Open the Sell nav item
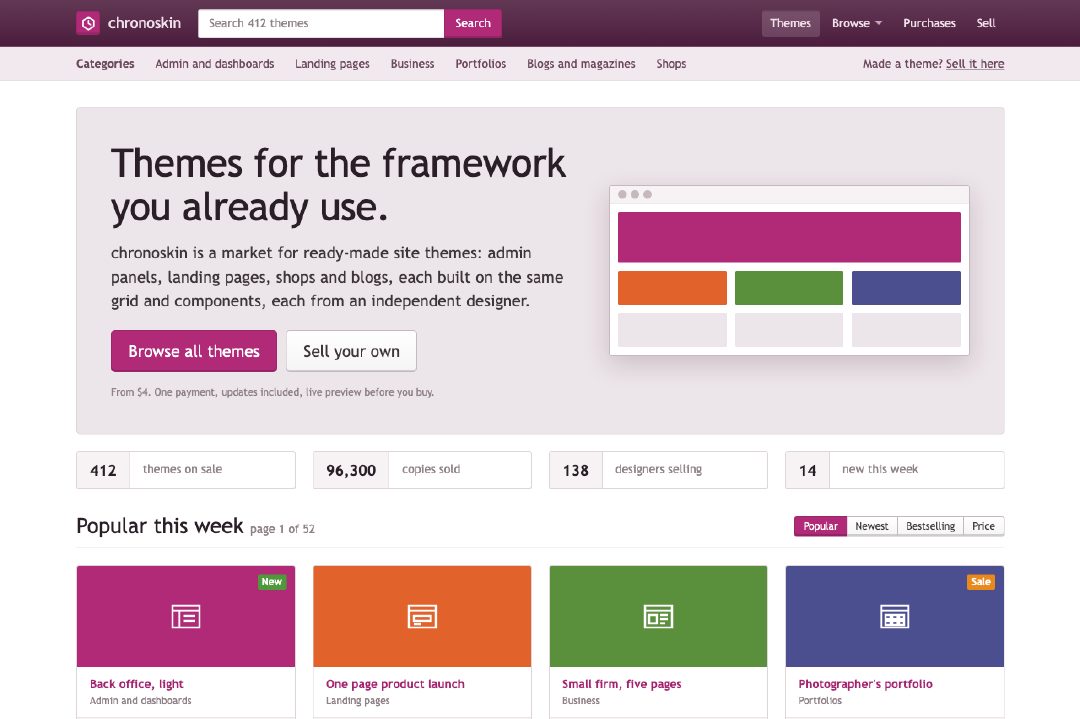This screenshot has height=719, width=1080. 986,23
